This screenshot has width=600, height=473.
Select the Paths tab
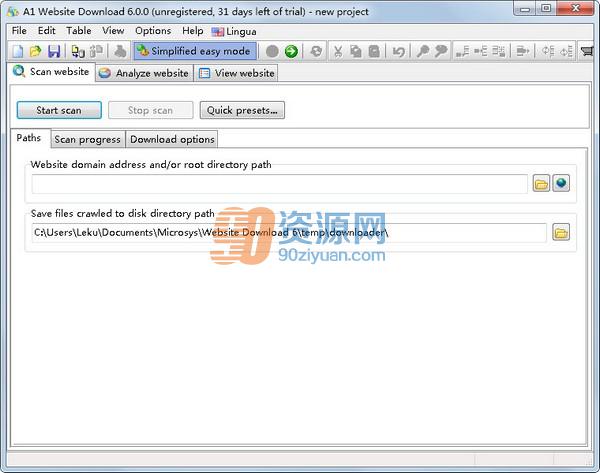click(30, 138)
